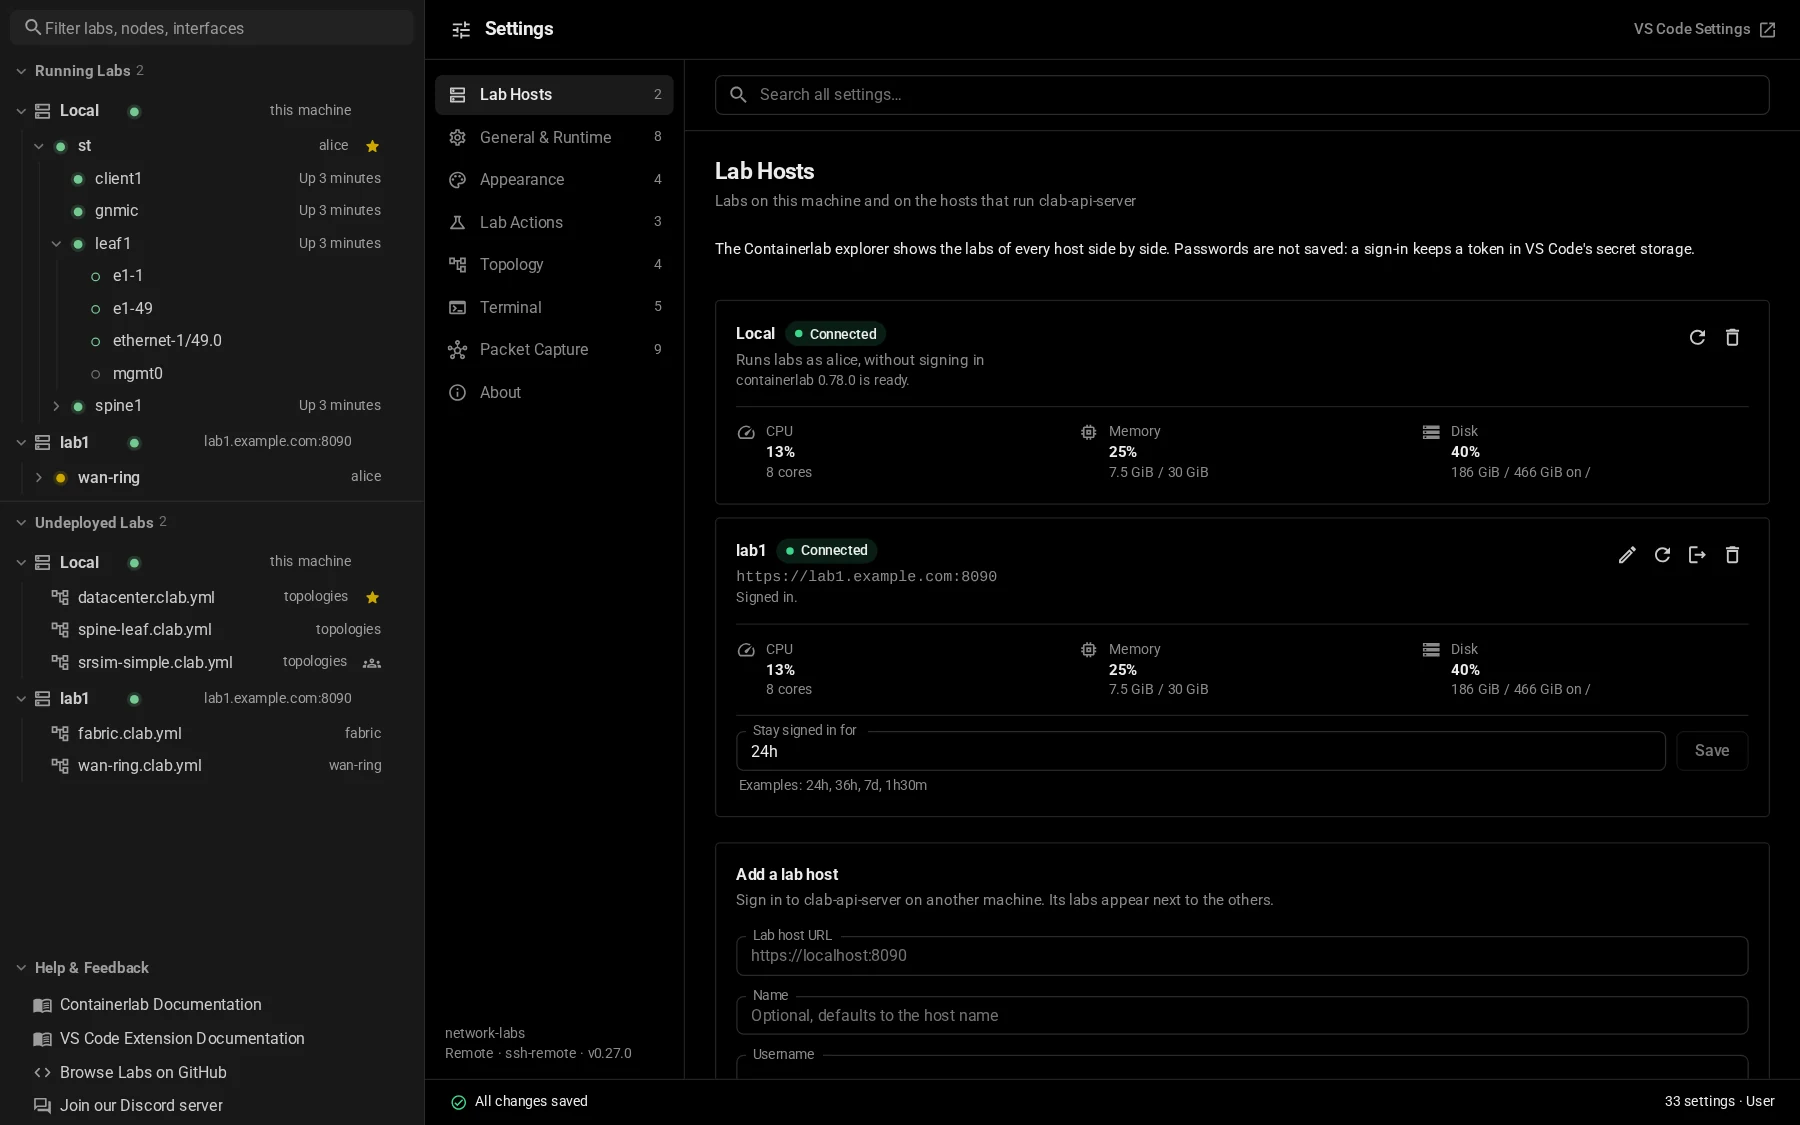1800x1125 pixels.
Task: Open Packet Capture settings
Action: click(x=554, y=350)
